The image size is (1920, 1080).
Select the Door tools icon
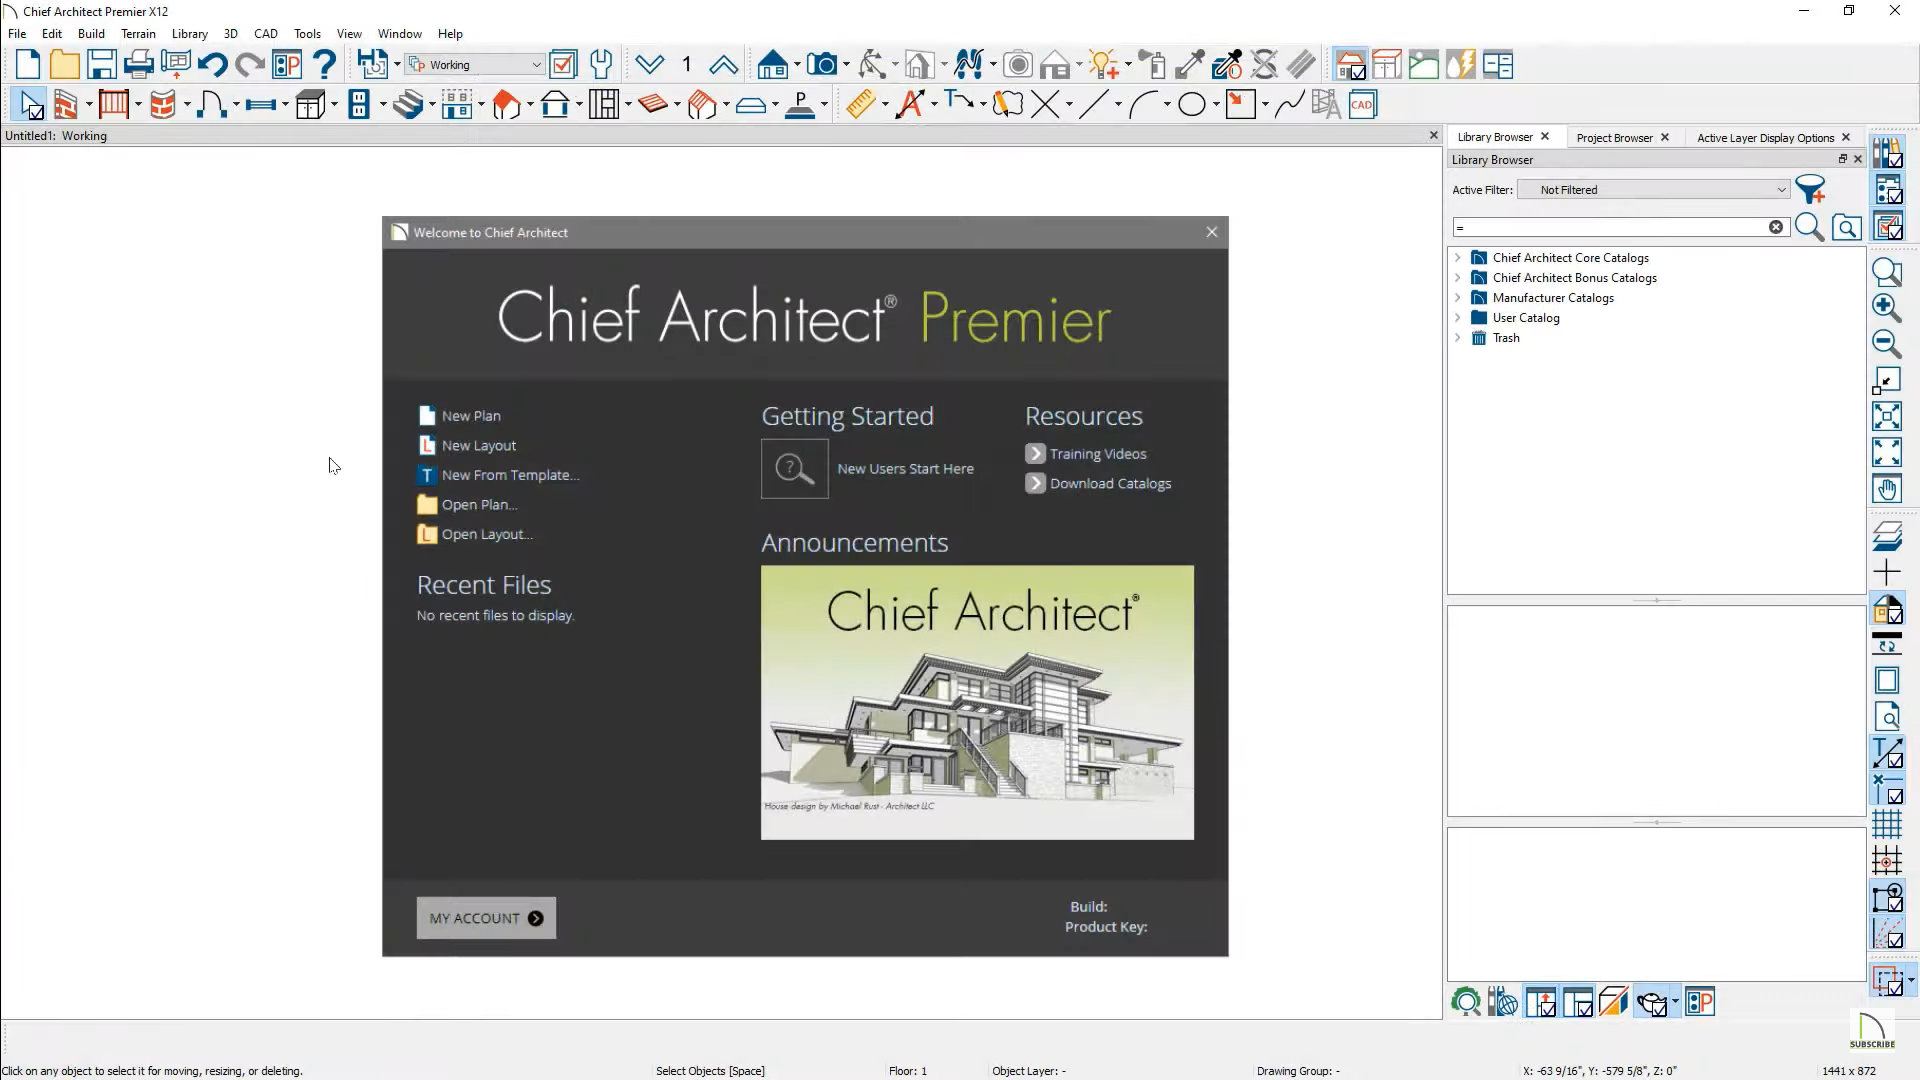point(211,104)
